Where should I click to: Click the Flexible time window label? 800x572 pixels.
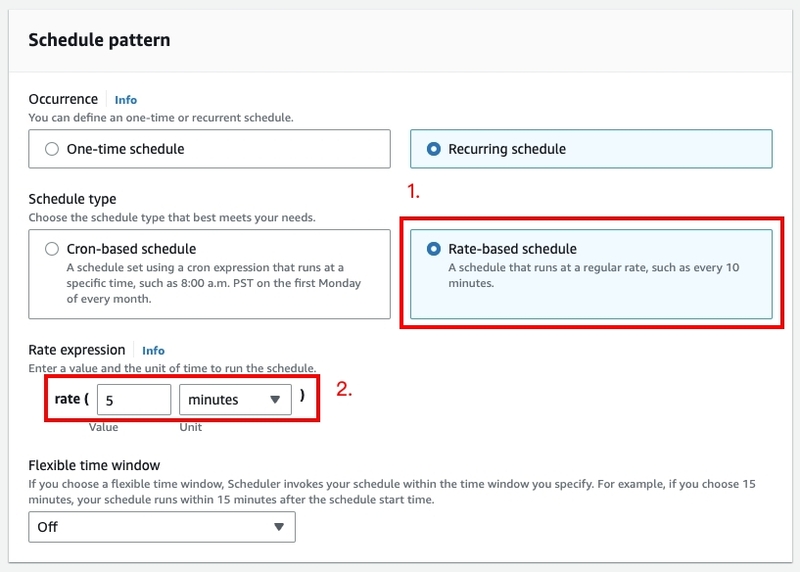94,465
